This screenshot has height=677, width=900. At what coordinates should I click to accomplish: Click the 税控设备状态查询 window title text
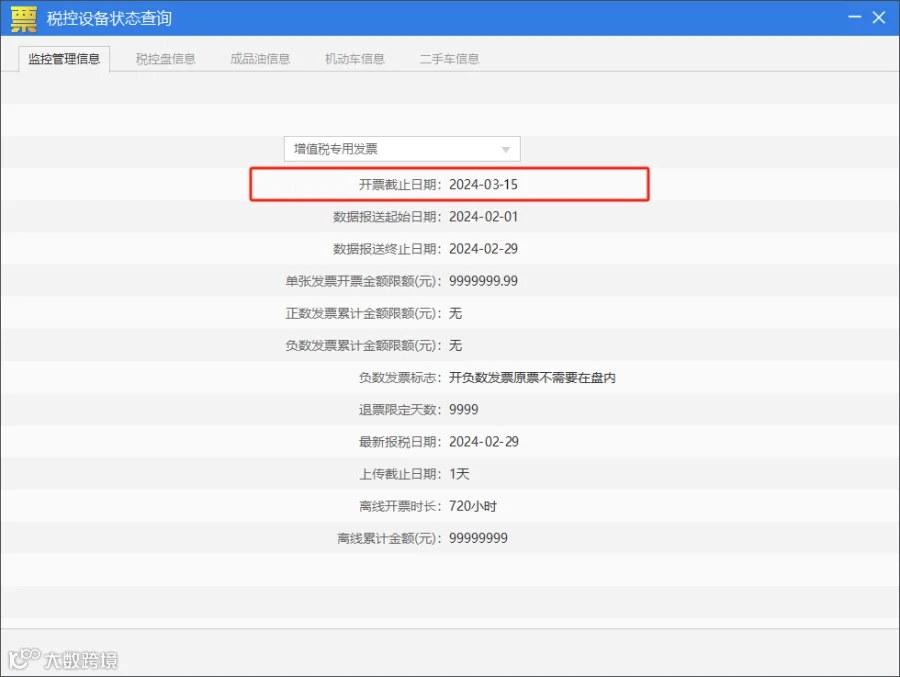[x=109, y=18]
